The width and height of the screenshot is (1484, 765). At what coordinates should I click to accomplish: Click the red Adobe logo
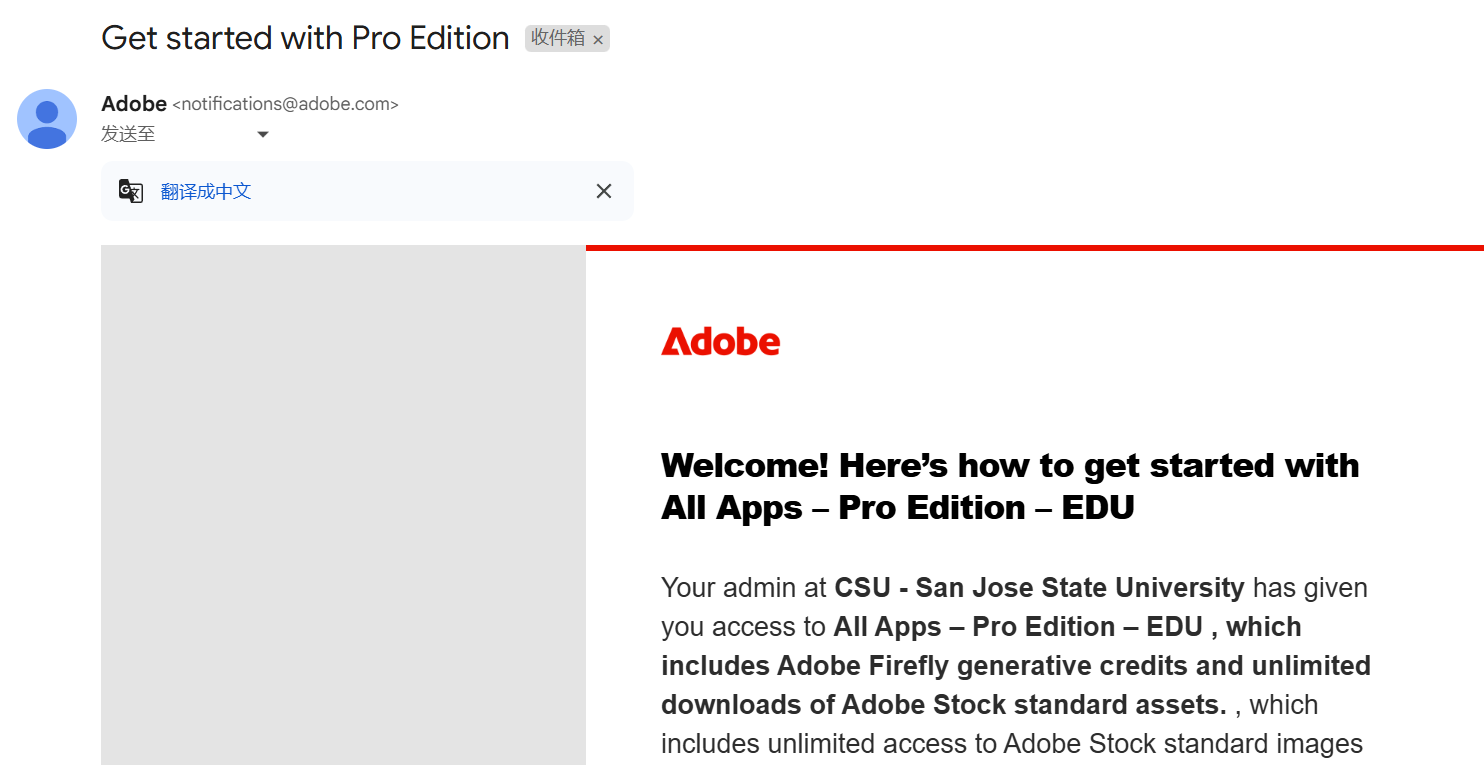point(720,342)
